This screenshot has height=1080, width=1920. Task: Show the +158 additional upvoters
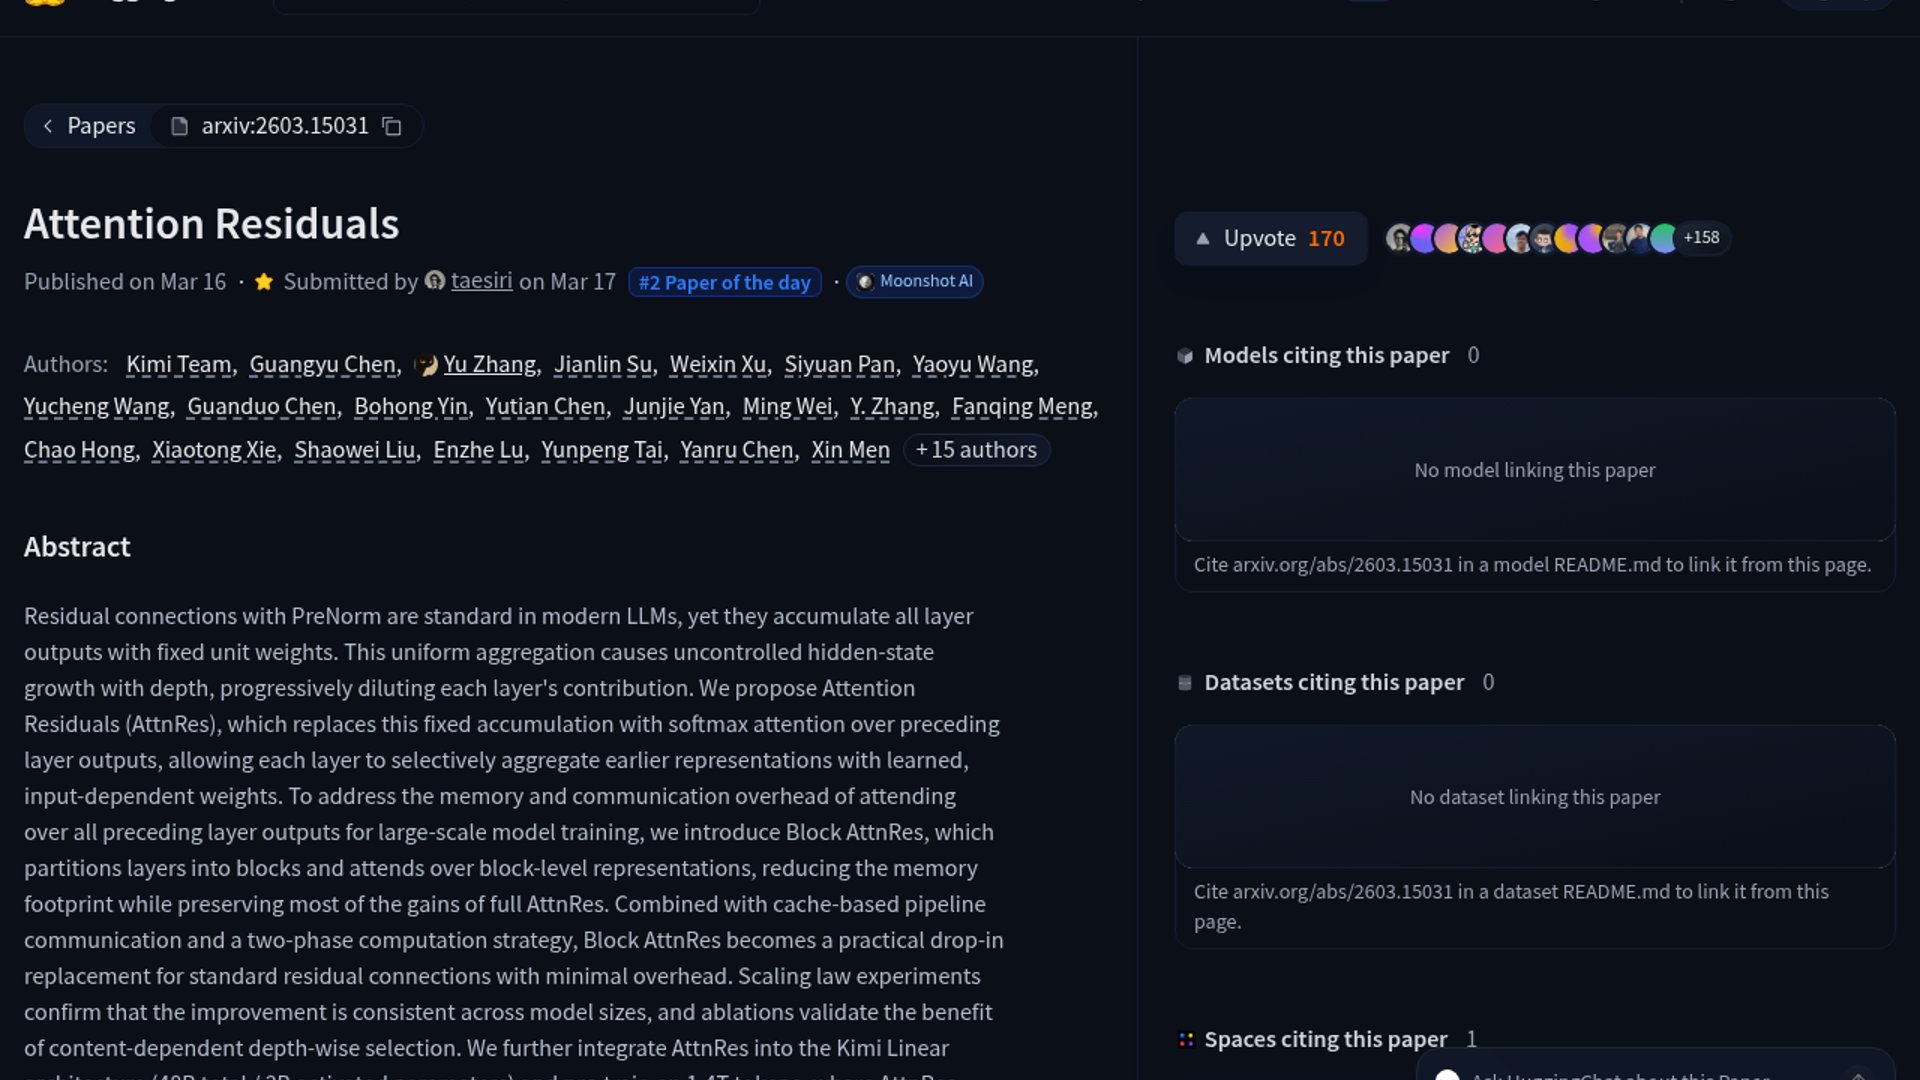1701,238
